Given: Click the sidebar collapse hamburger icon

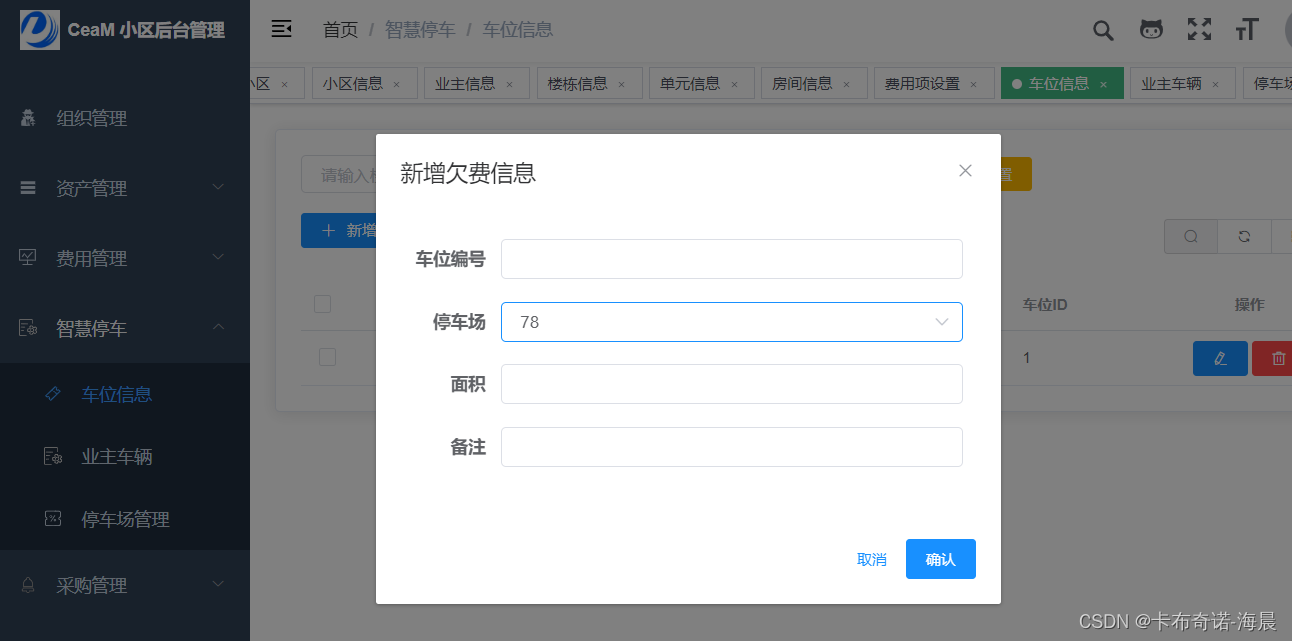Looking at the screenshot, I should [282, 29].
